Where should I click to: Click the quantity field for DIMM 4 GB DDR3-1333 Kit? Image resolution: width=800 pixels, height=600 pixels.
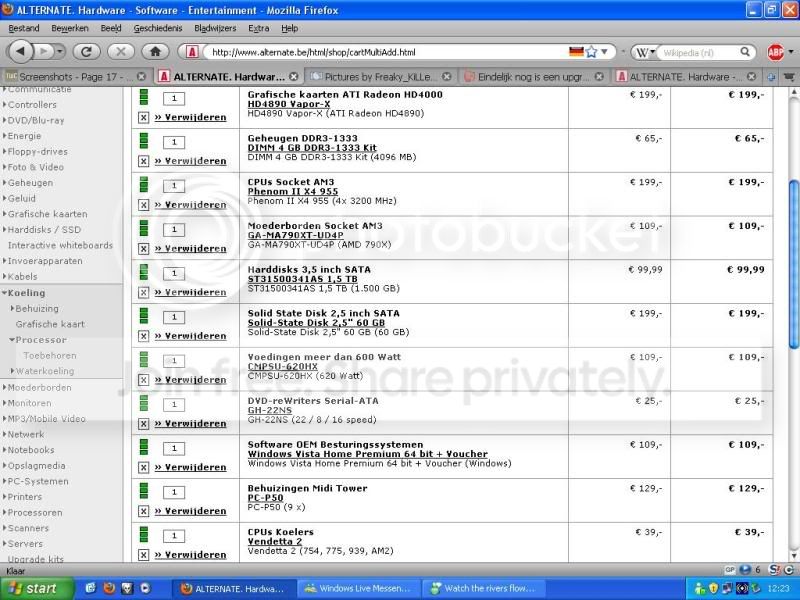(173, 142)
